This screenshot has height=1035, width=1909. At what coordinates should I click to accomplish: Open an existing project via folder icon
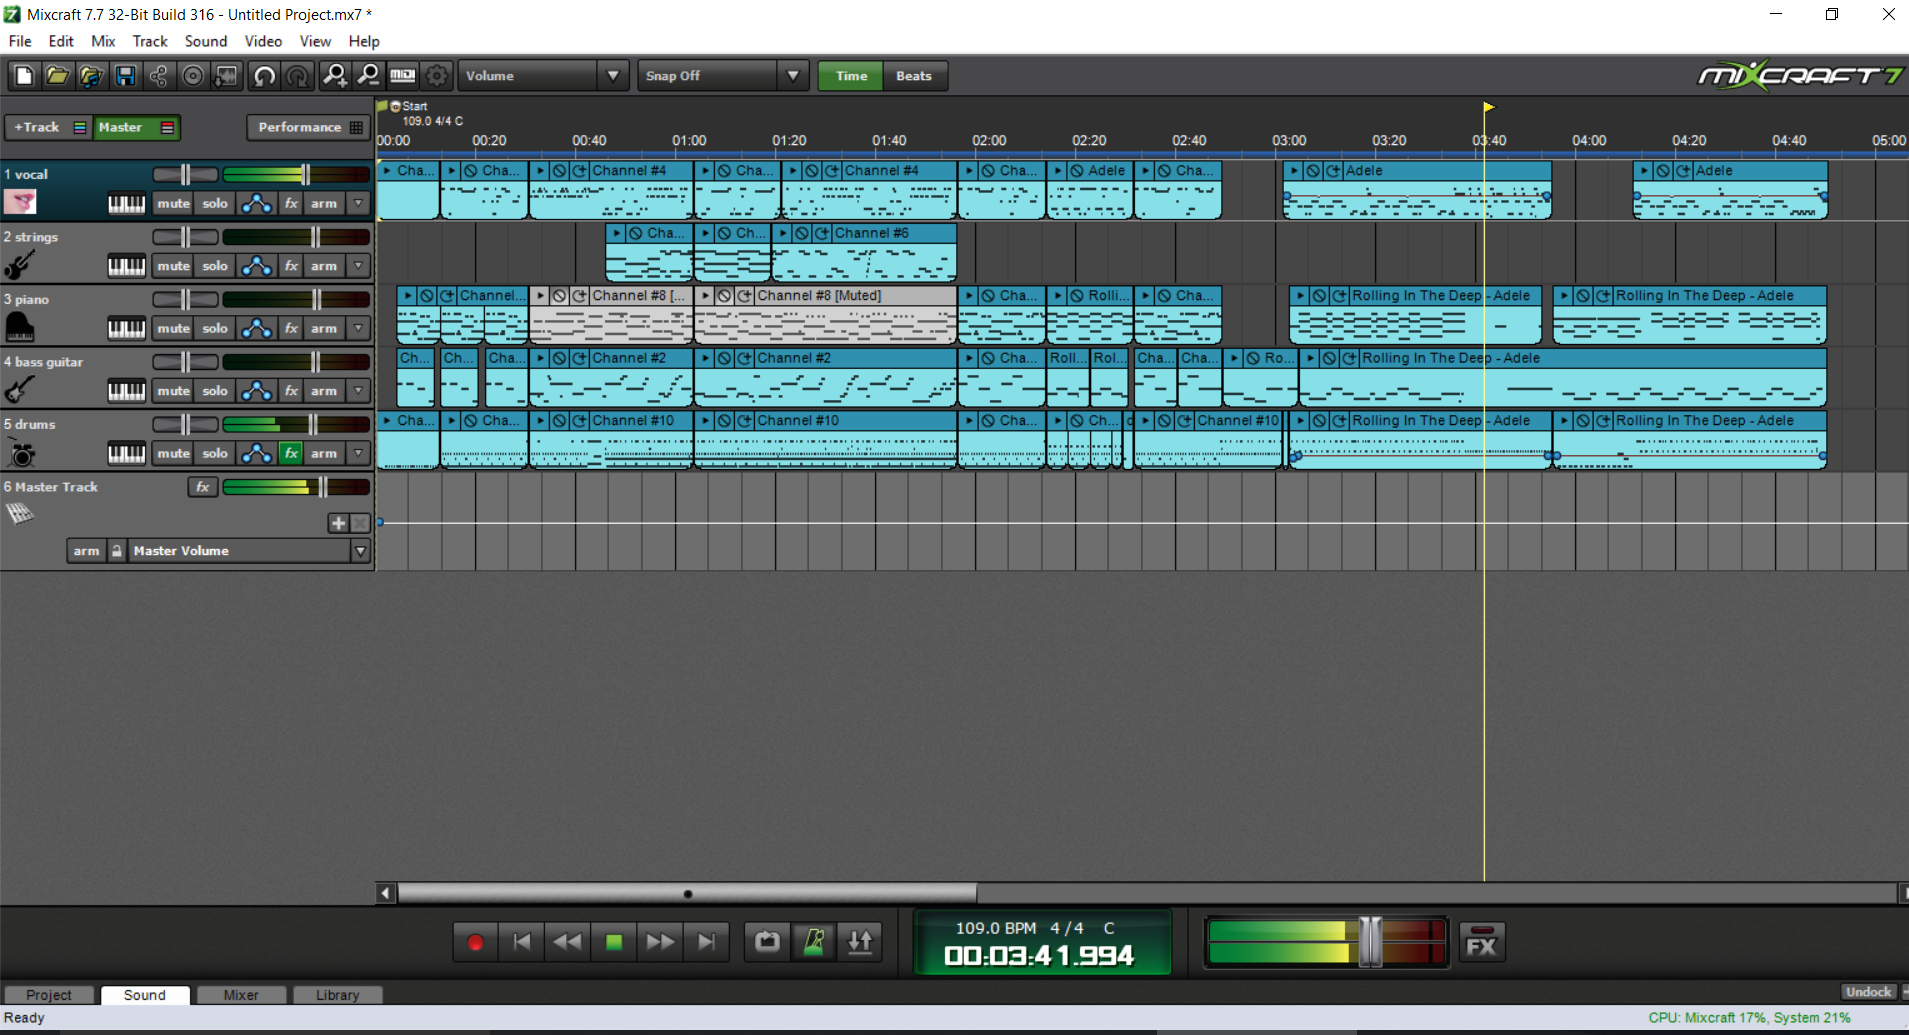(x=57, y=76)
